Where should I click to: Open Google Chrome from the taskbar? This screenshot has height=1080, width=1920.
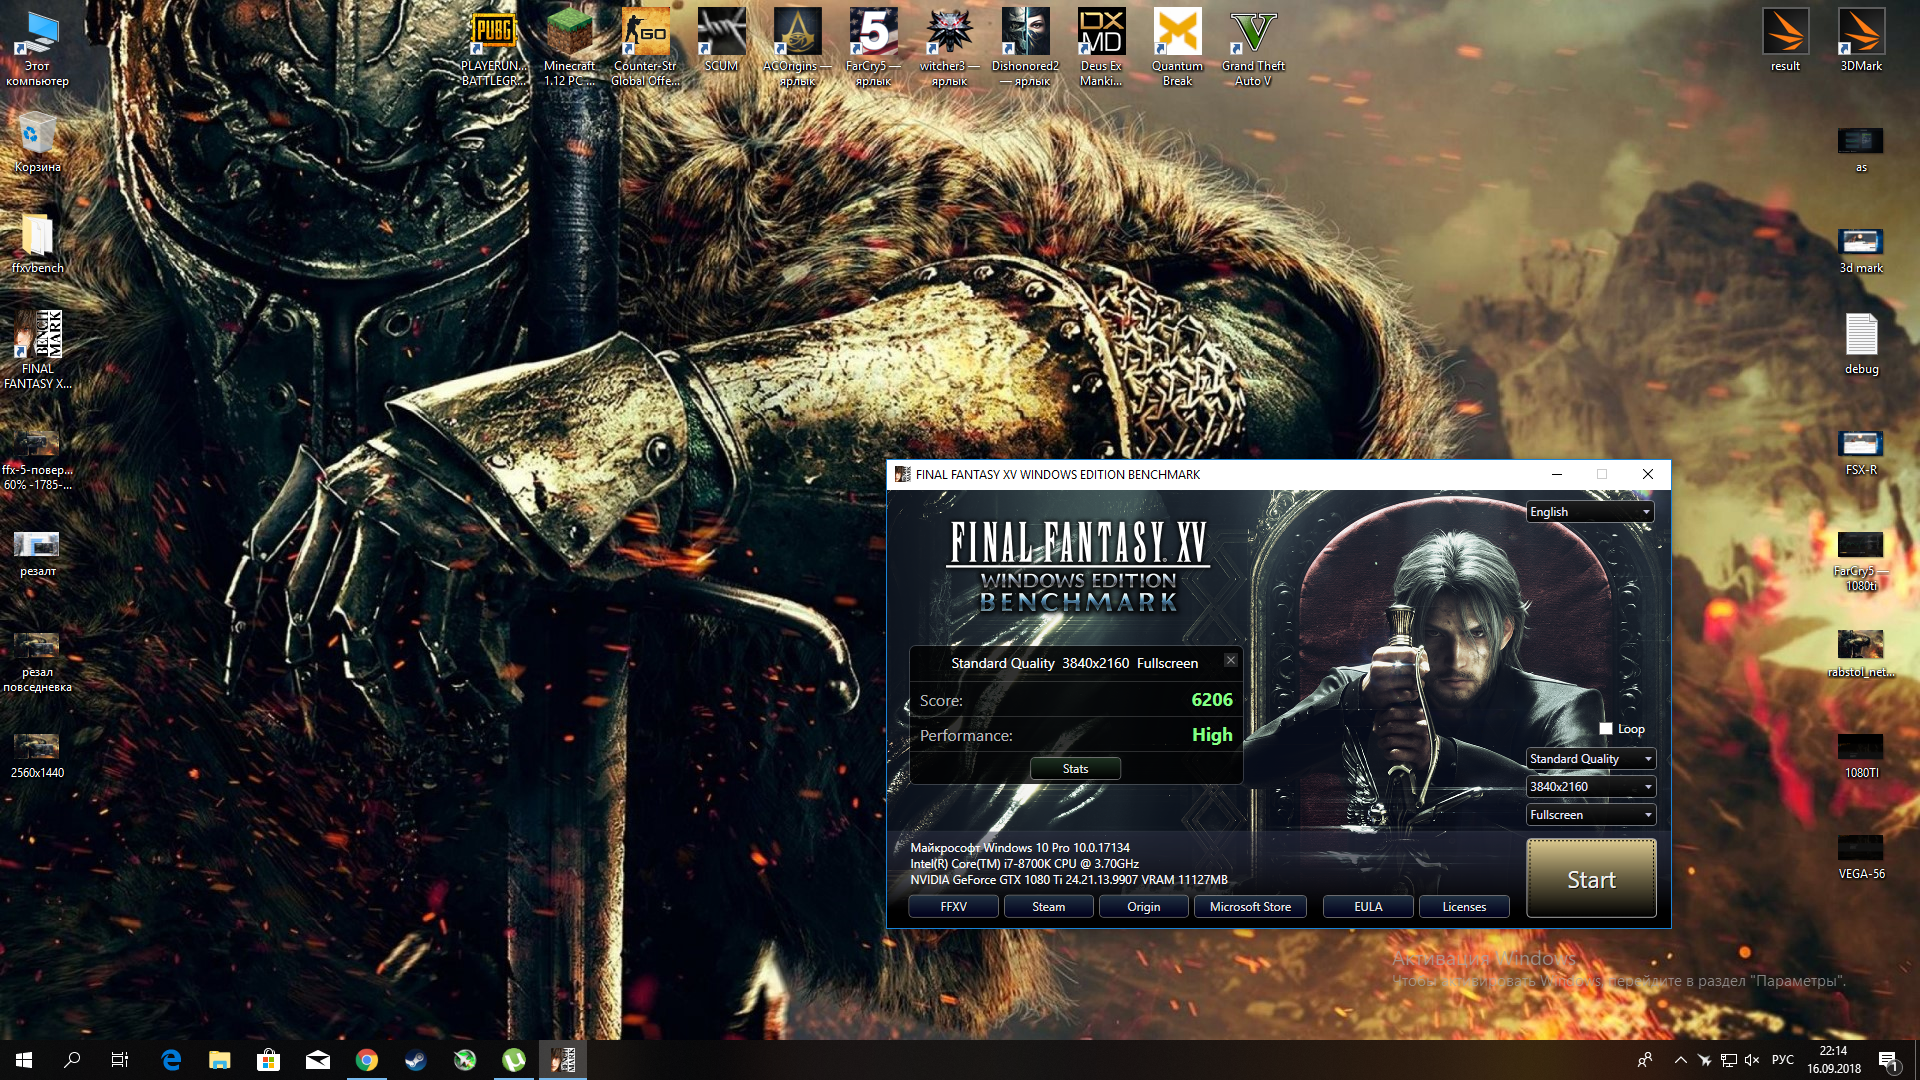(367, 1060)
